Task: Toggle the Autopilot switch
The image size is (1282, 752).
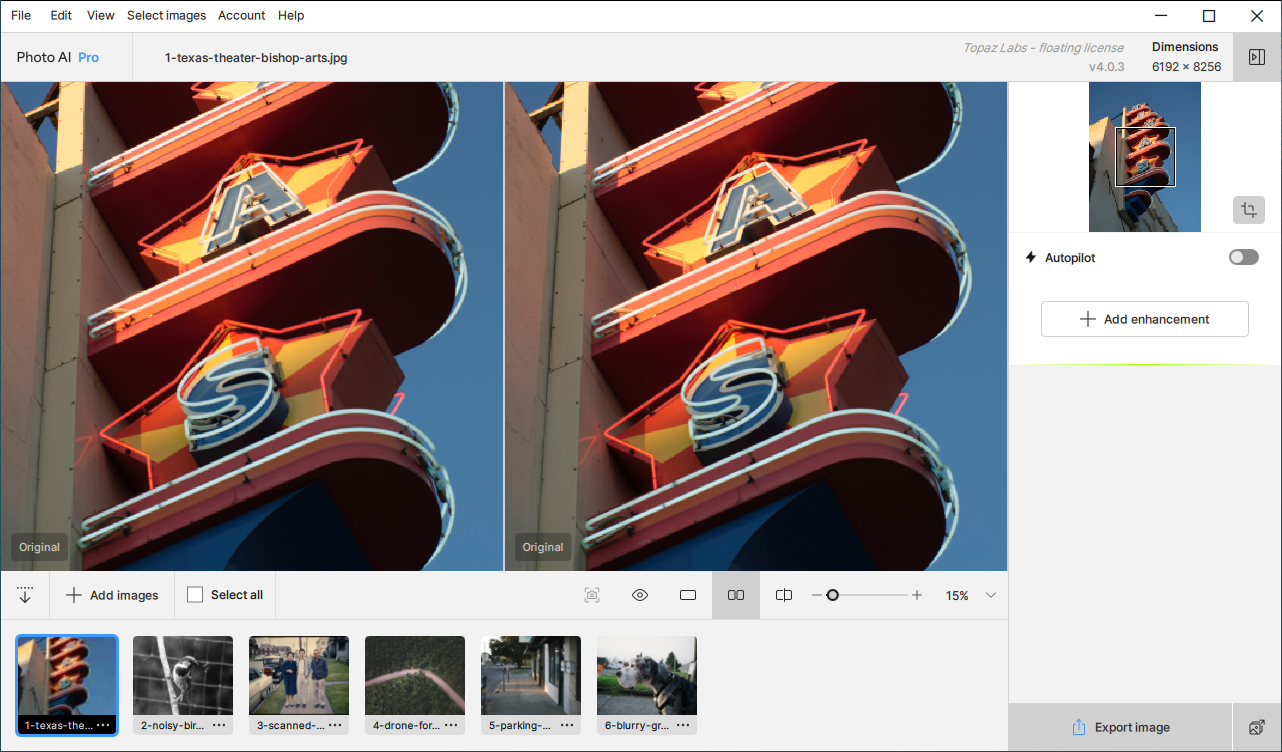Action: pyautogui.click(x=1243, y=257)
